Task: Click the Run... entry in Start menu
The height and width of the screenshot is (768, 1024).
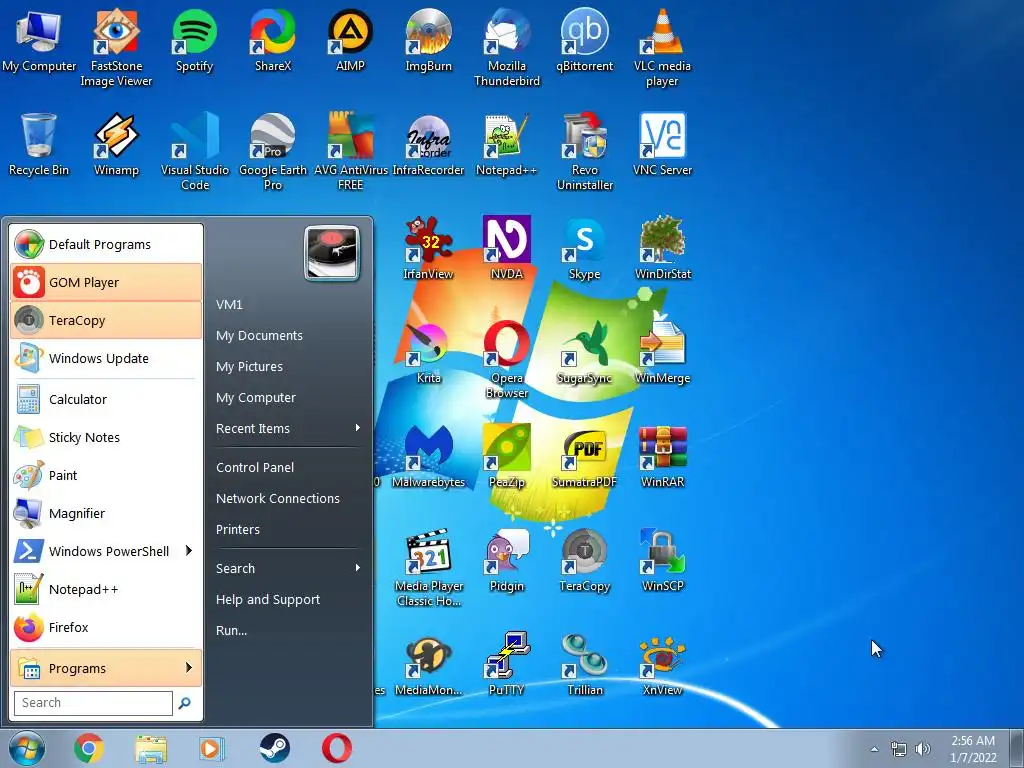Action: click(x=288, y=630)
